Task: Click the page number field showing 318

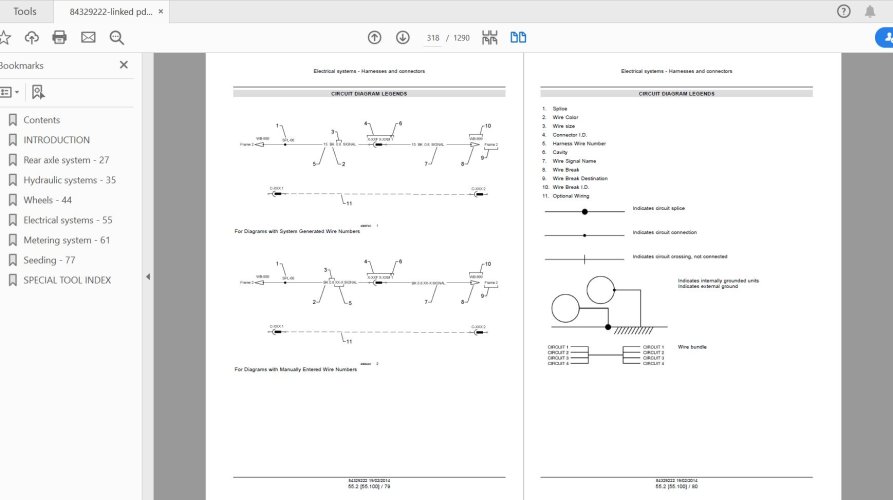Action: pyautogui.click(x=434, y=38)
